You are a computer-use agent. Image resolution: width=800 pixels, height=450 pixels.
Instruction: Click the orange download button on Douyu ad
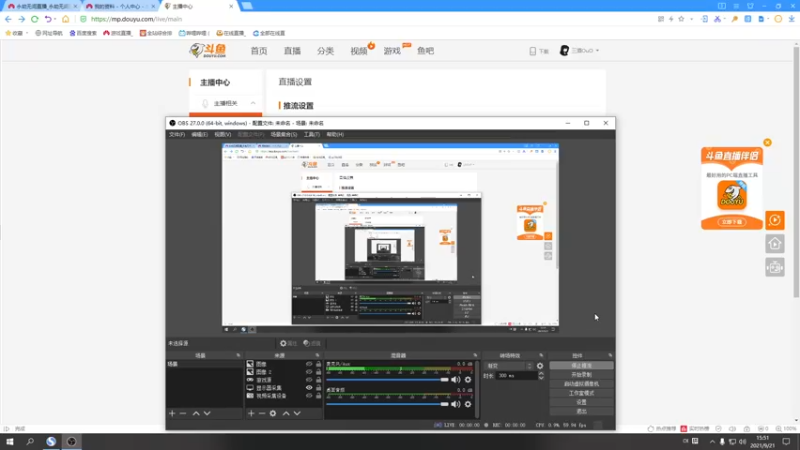(x=732, y=222)
